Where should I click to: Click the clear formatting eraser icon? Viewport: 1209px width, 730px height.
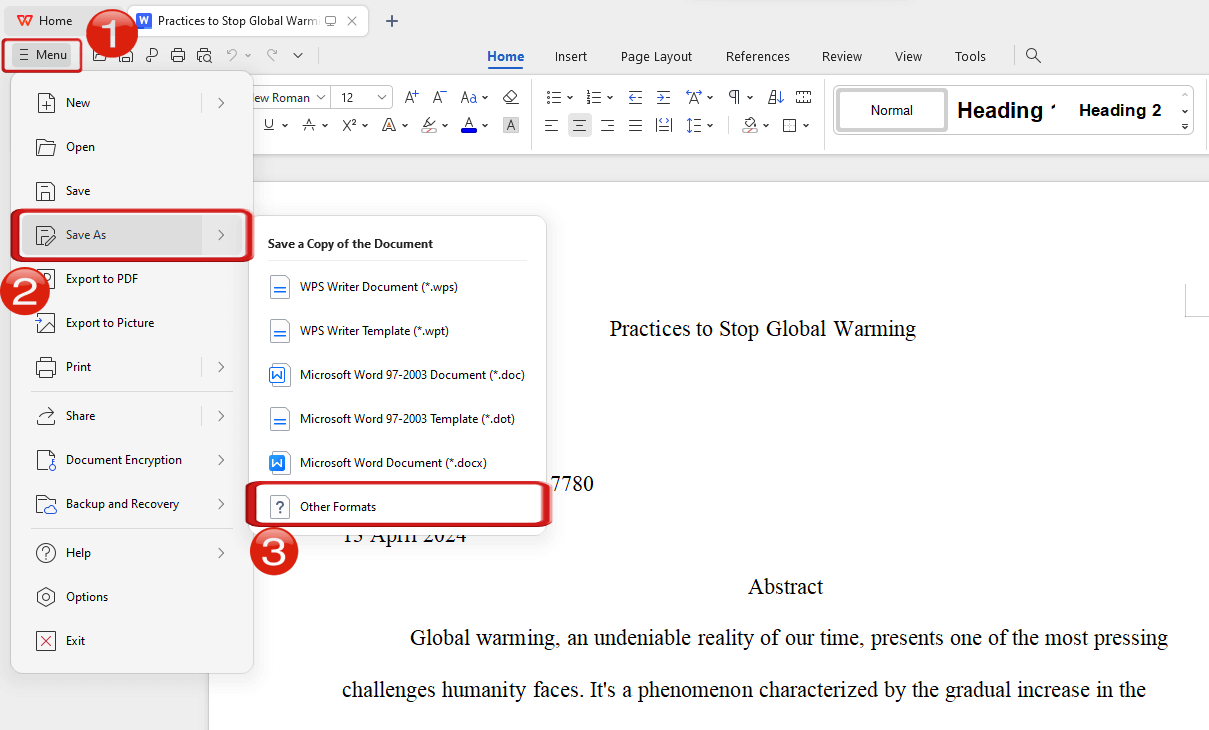point(510,97)
